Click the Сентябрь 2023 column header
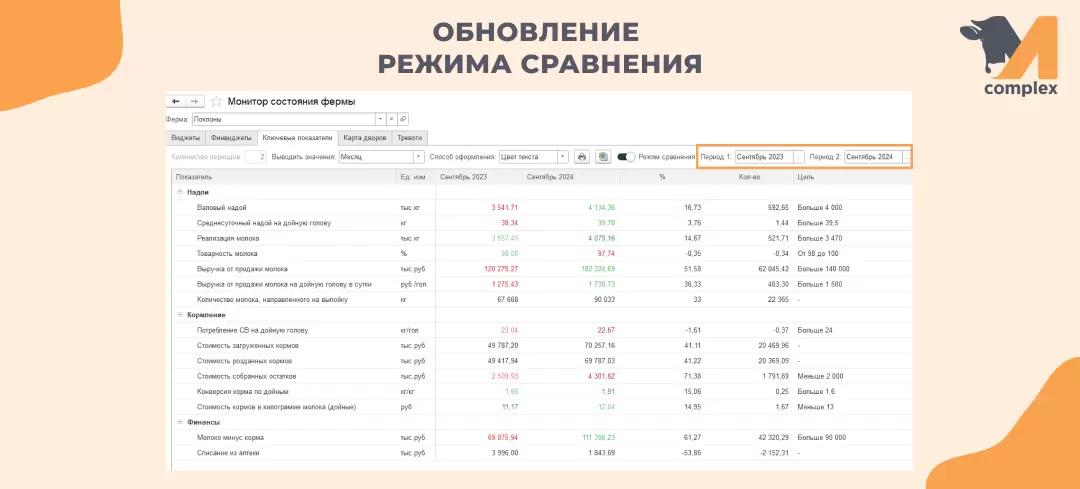Screen dimensions: 1080x489 [x=479, y=177]
